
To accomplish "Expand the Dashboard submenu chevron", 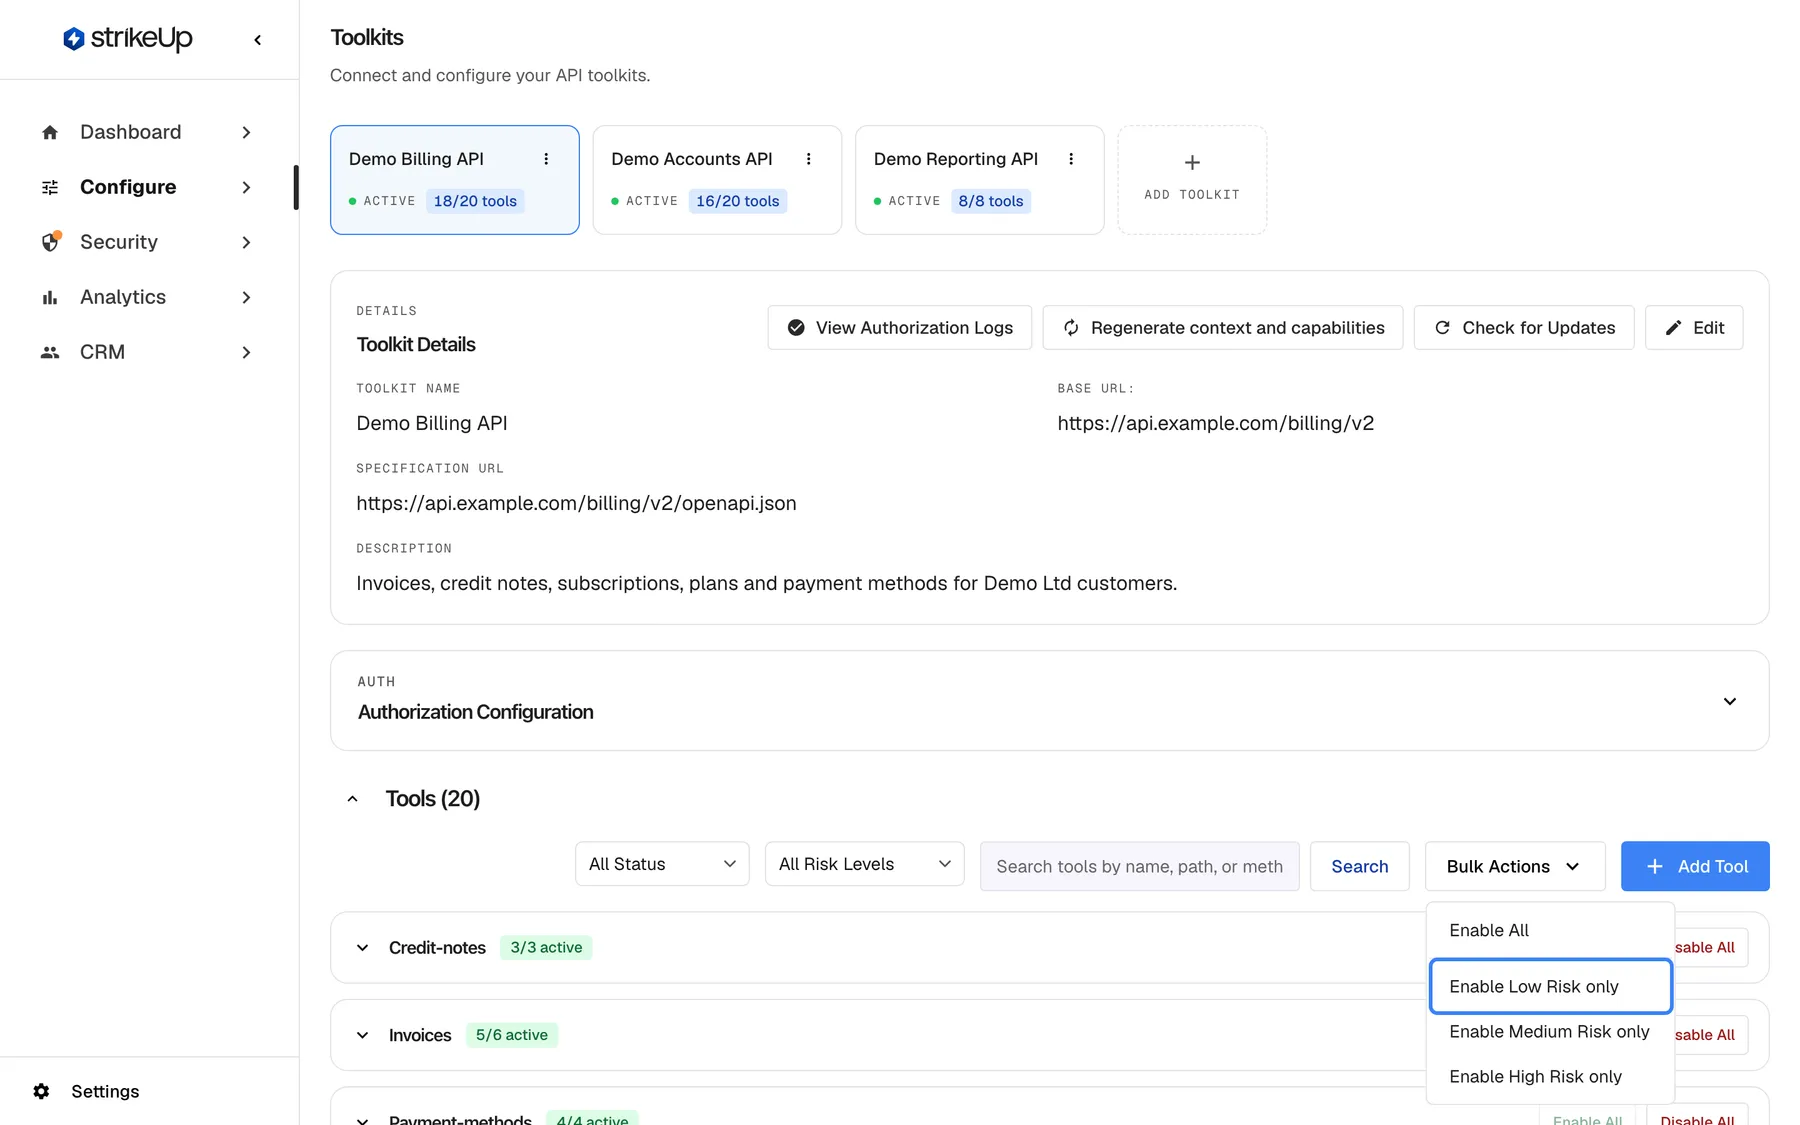I will [246, 132].
